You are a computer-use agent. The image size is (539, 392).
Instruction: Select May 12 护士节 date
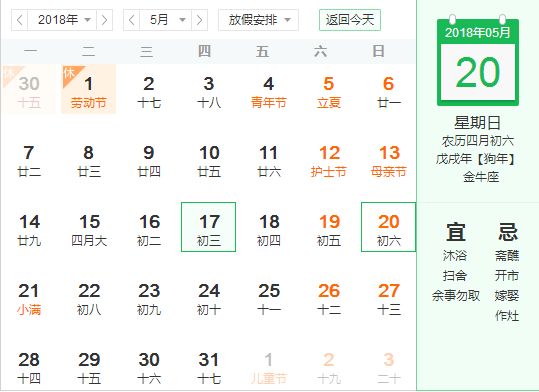(329, 161)
